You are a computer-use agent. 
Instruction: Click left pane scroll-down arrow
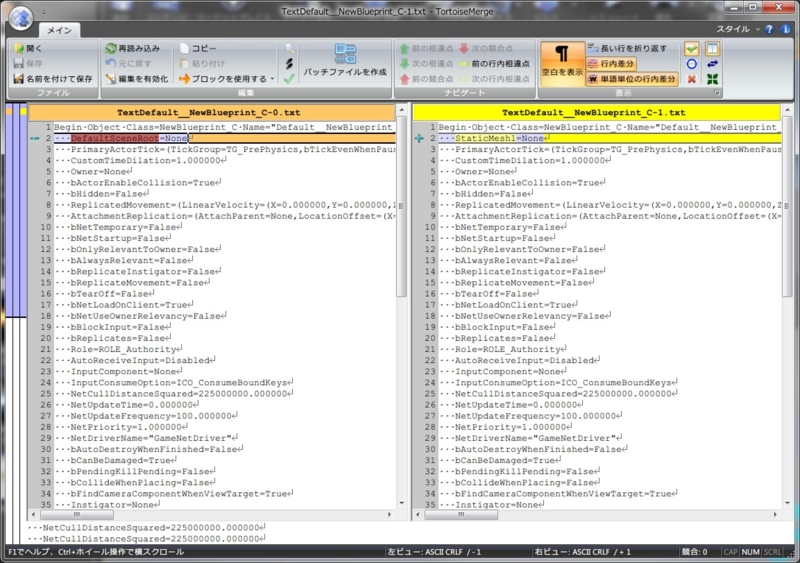[401, 503]
